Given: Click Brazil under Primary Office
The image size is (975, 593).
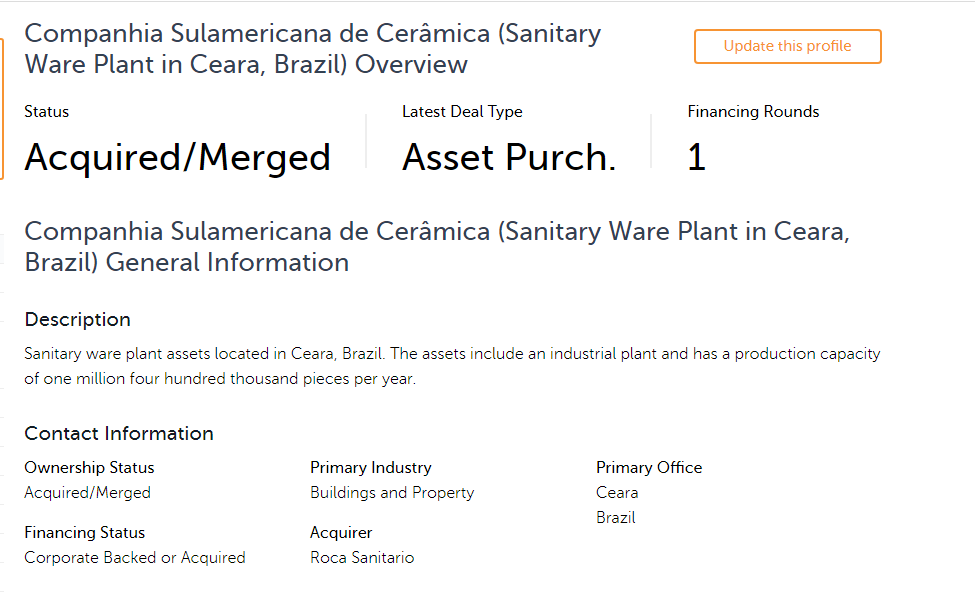Looking at the screenshot, I should (616, 518).
